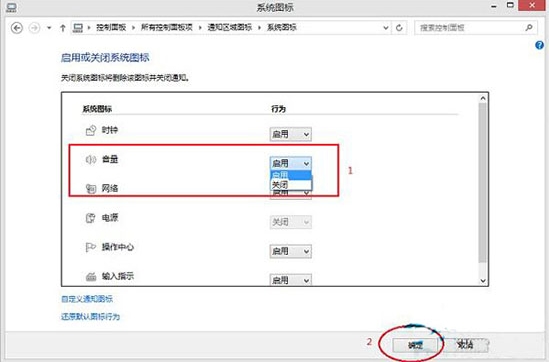Click the vertical scrollbar thumb

pos(483,182)
